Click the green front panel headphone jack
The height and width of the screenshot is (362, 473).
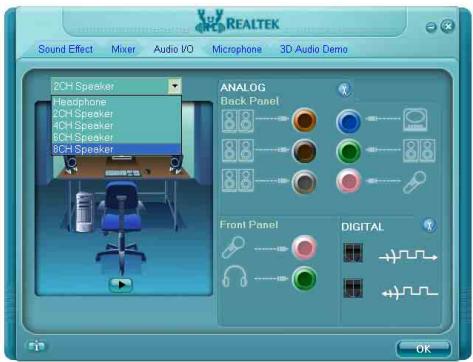pos(304,278)
